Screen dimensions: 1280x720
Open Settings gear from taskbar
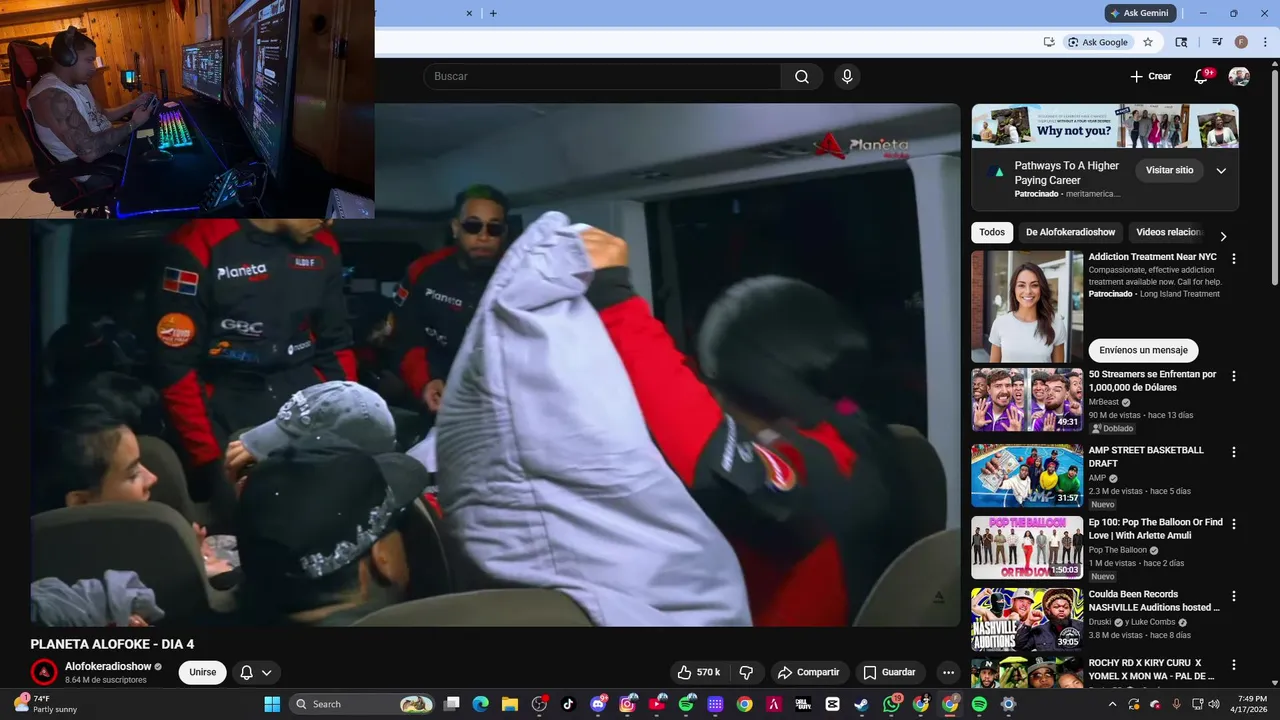(1008, 704)
